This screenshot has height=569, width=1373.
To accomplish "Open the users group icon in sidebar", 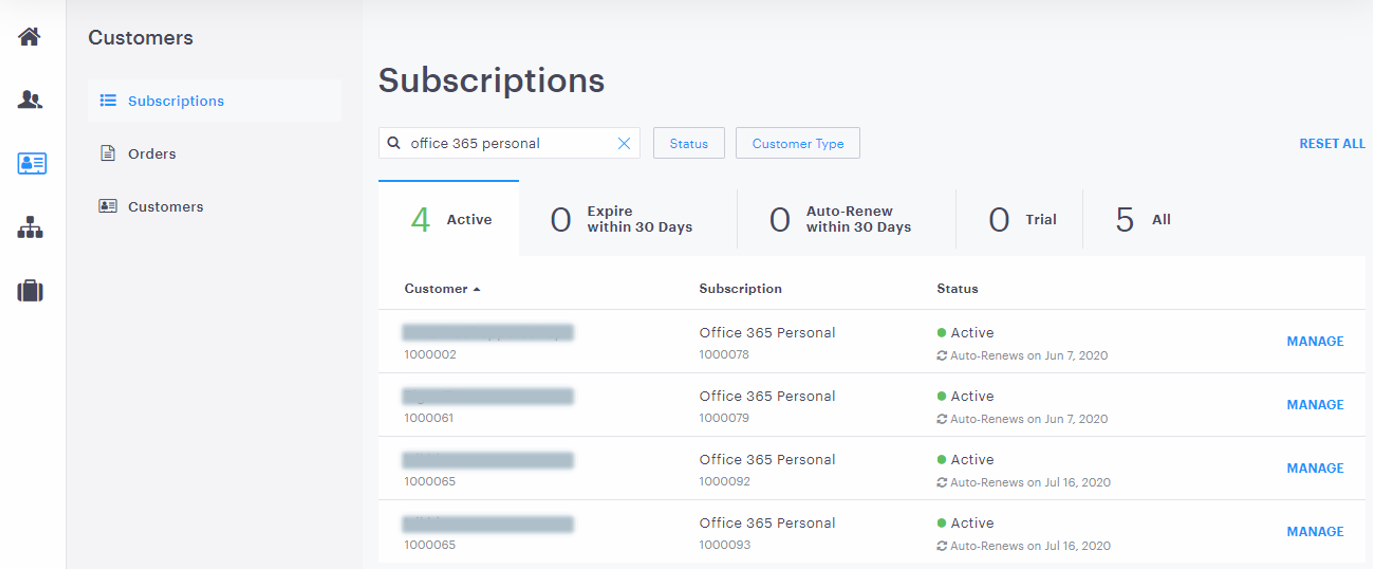I will (30, 100).
